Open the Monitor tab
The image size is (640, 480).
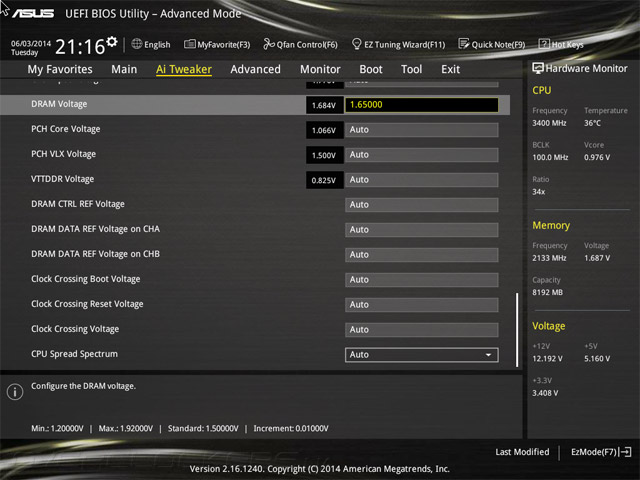click(x=320, y=69)
